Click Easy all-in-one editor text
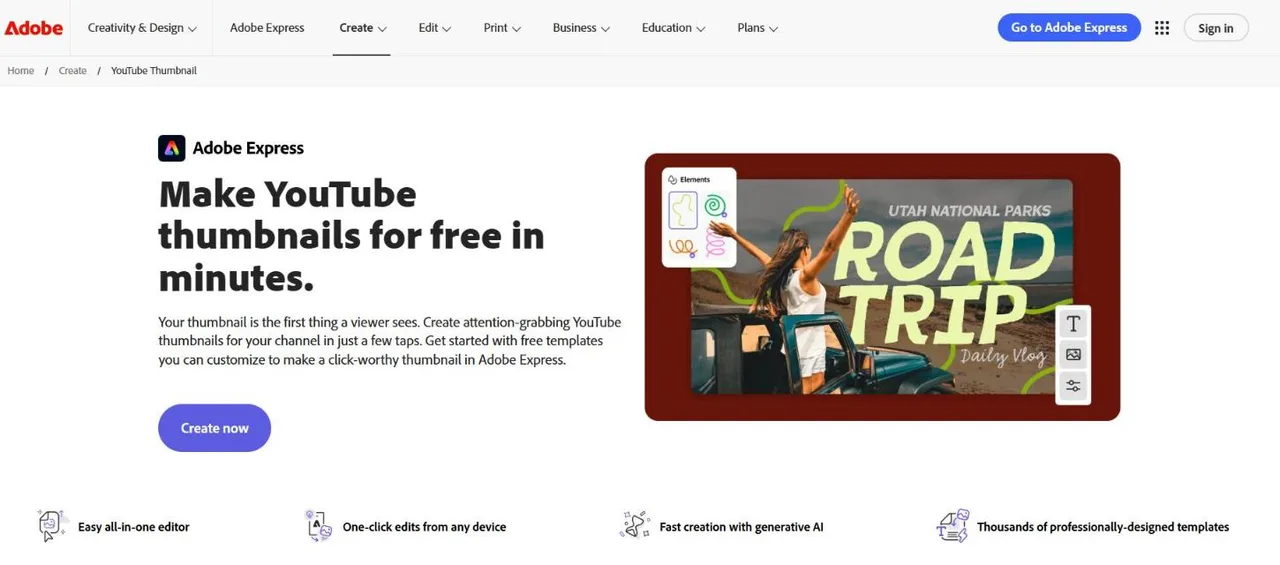The image size is (1280, 565). click(133, 527)
